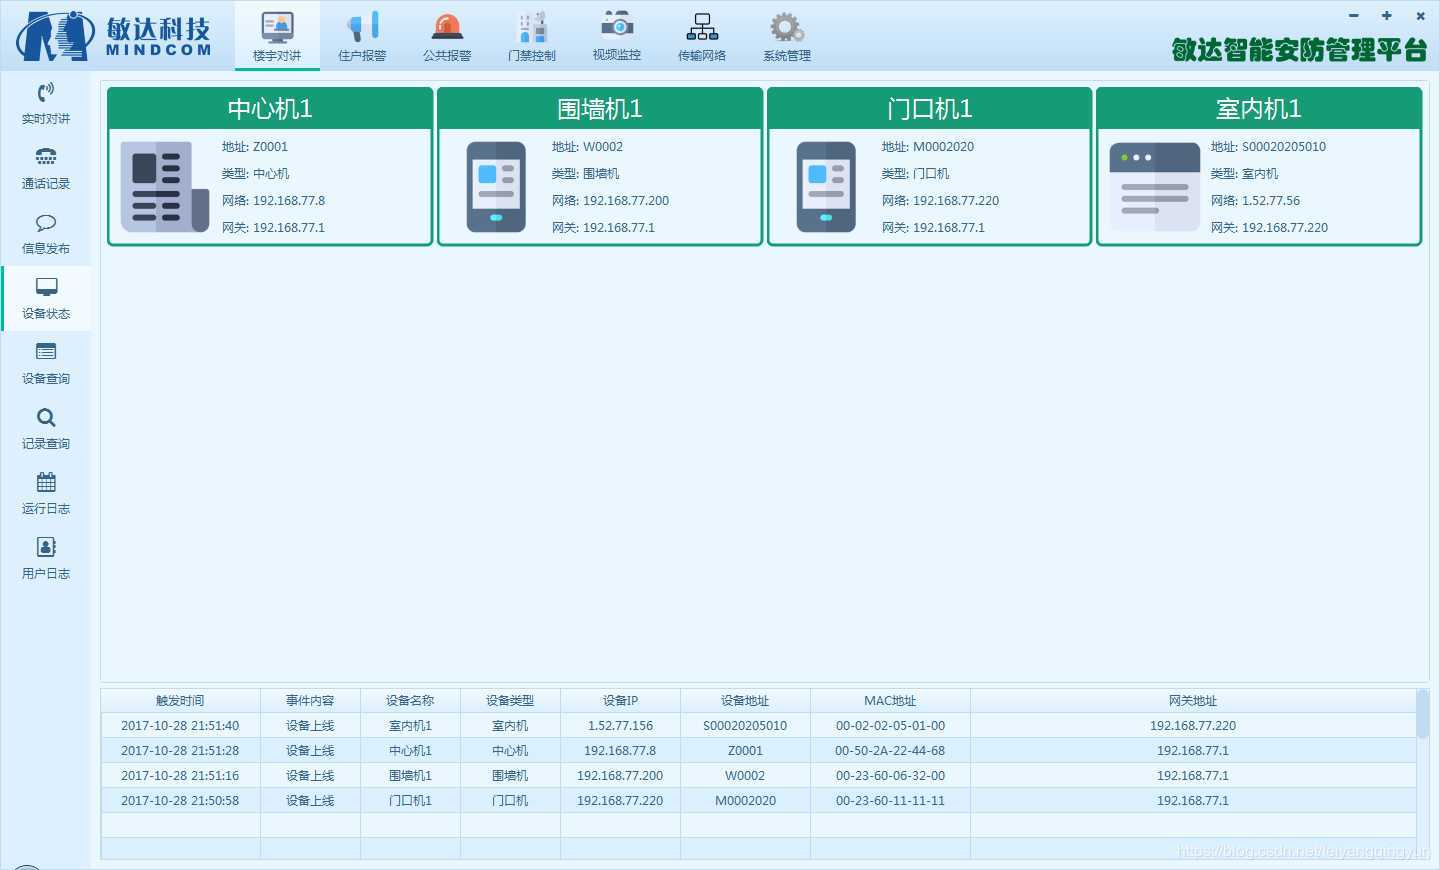Select the 门口机1 card header

click(x=929, y=108)
